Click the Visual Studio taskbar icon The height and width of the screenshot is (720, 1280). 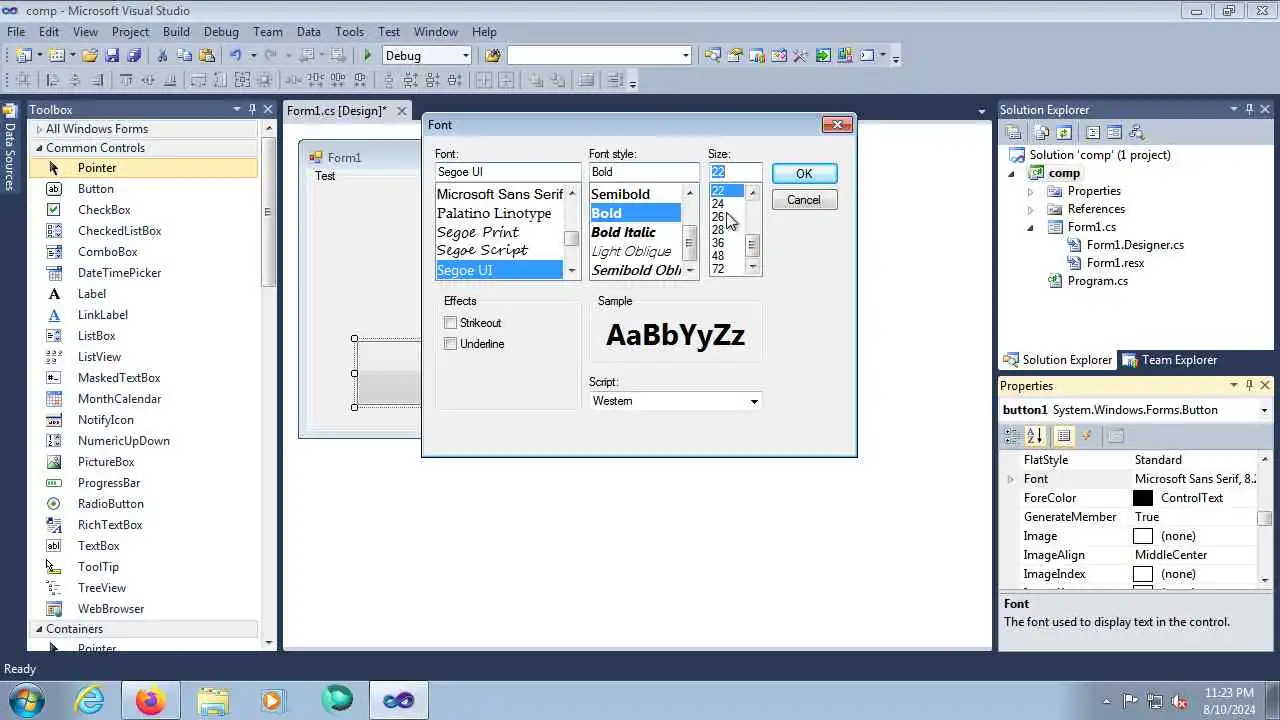[399, 700]
